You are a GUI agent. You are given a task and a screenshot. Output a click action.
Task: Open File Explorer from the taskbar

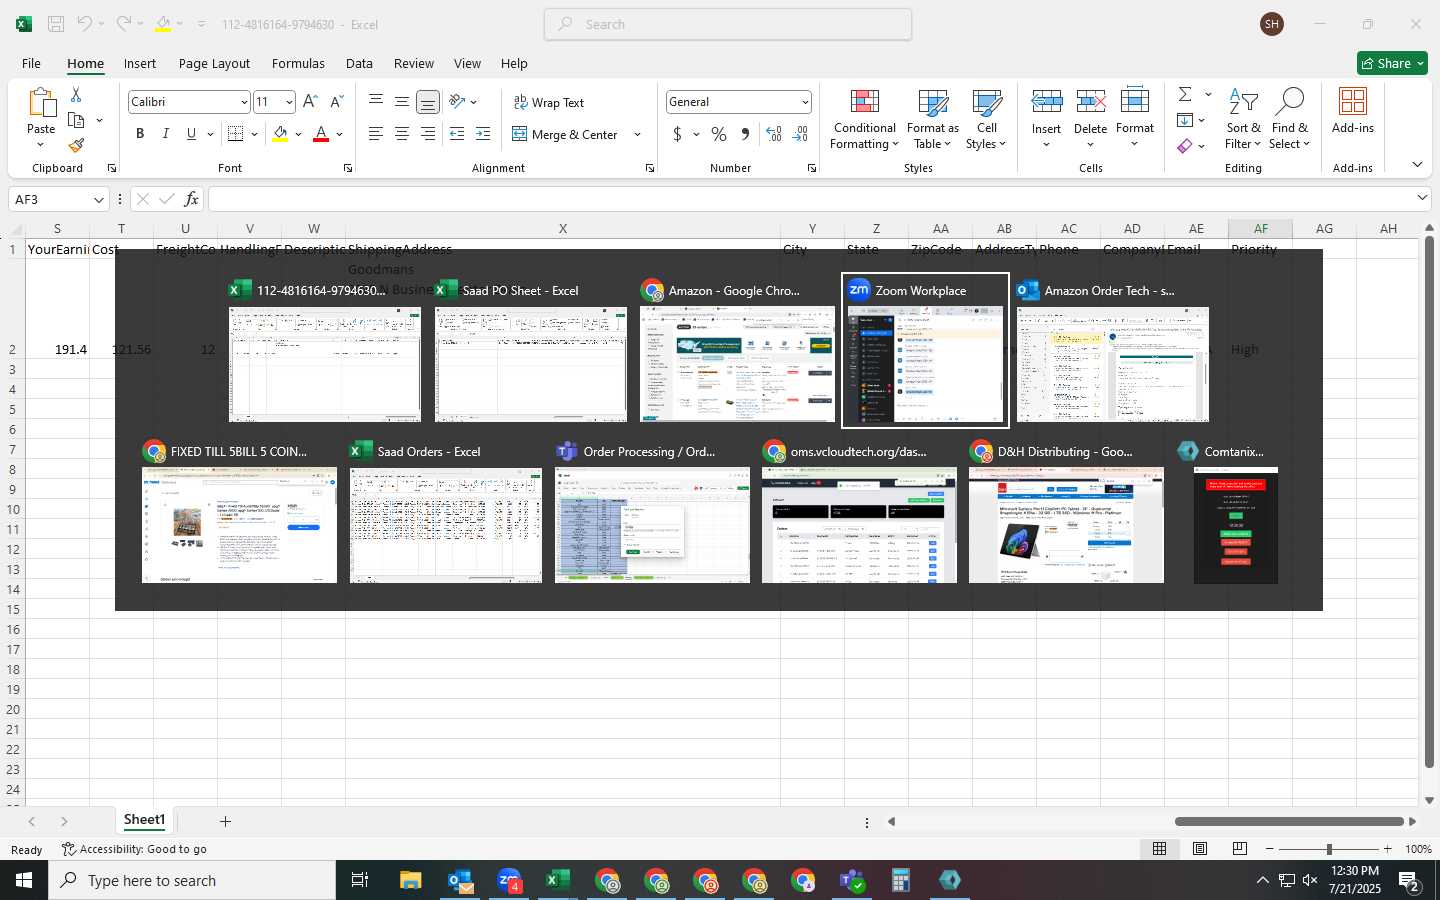[x=411, y=880]
